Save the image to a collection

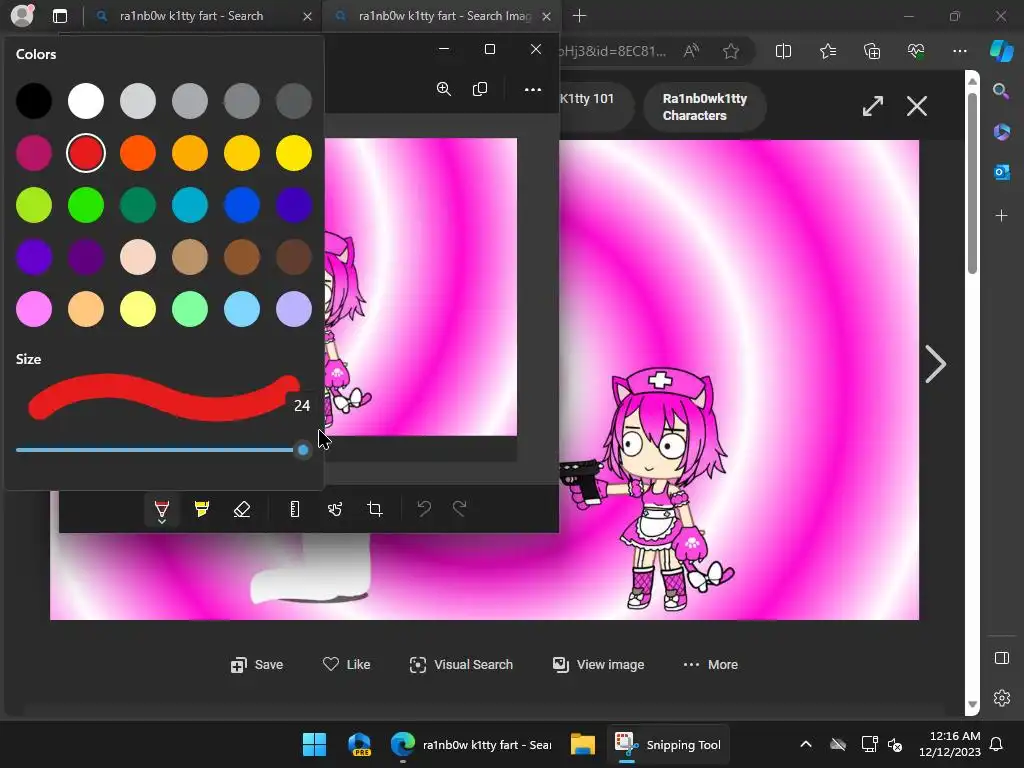tap(257, 665)
